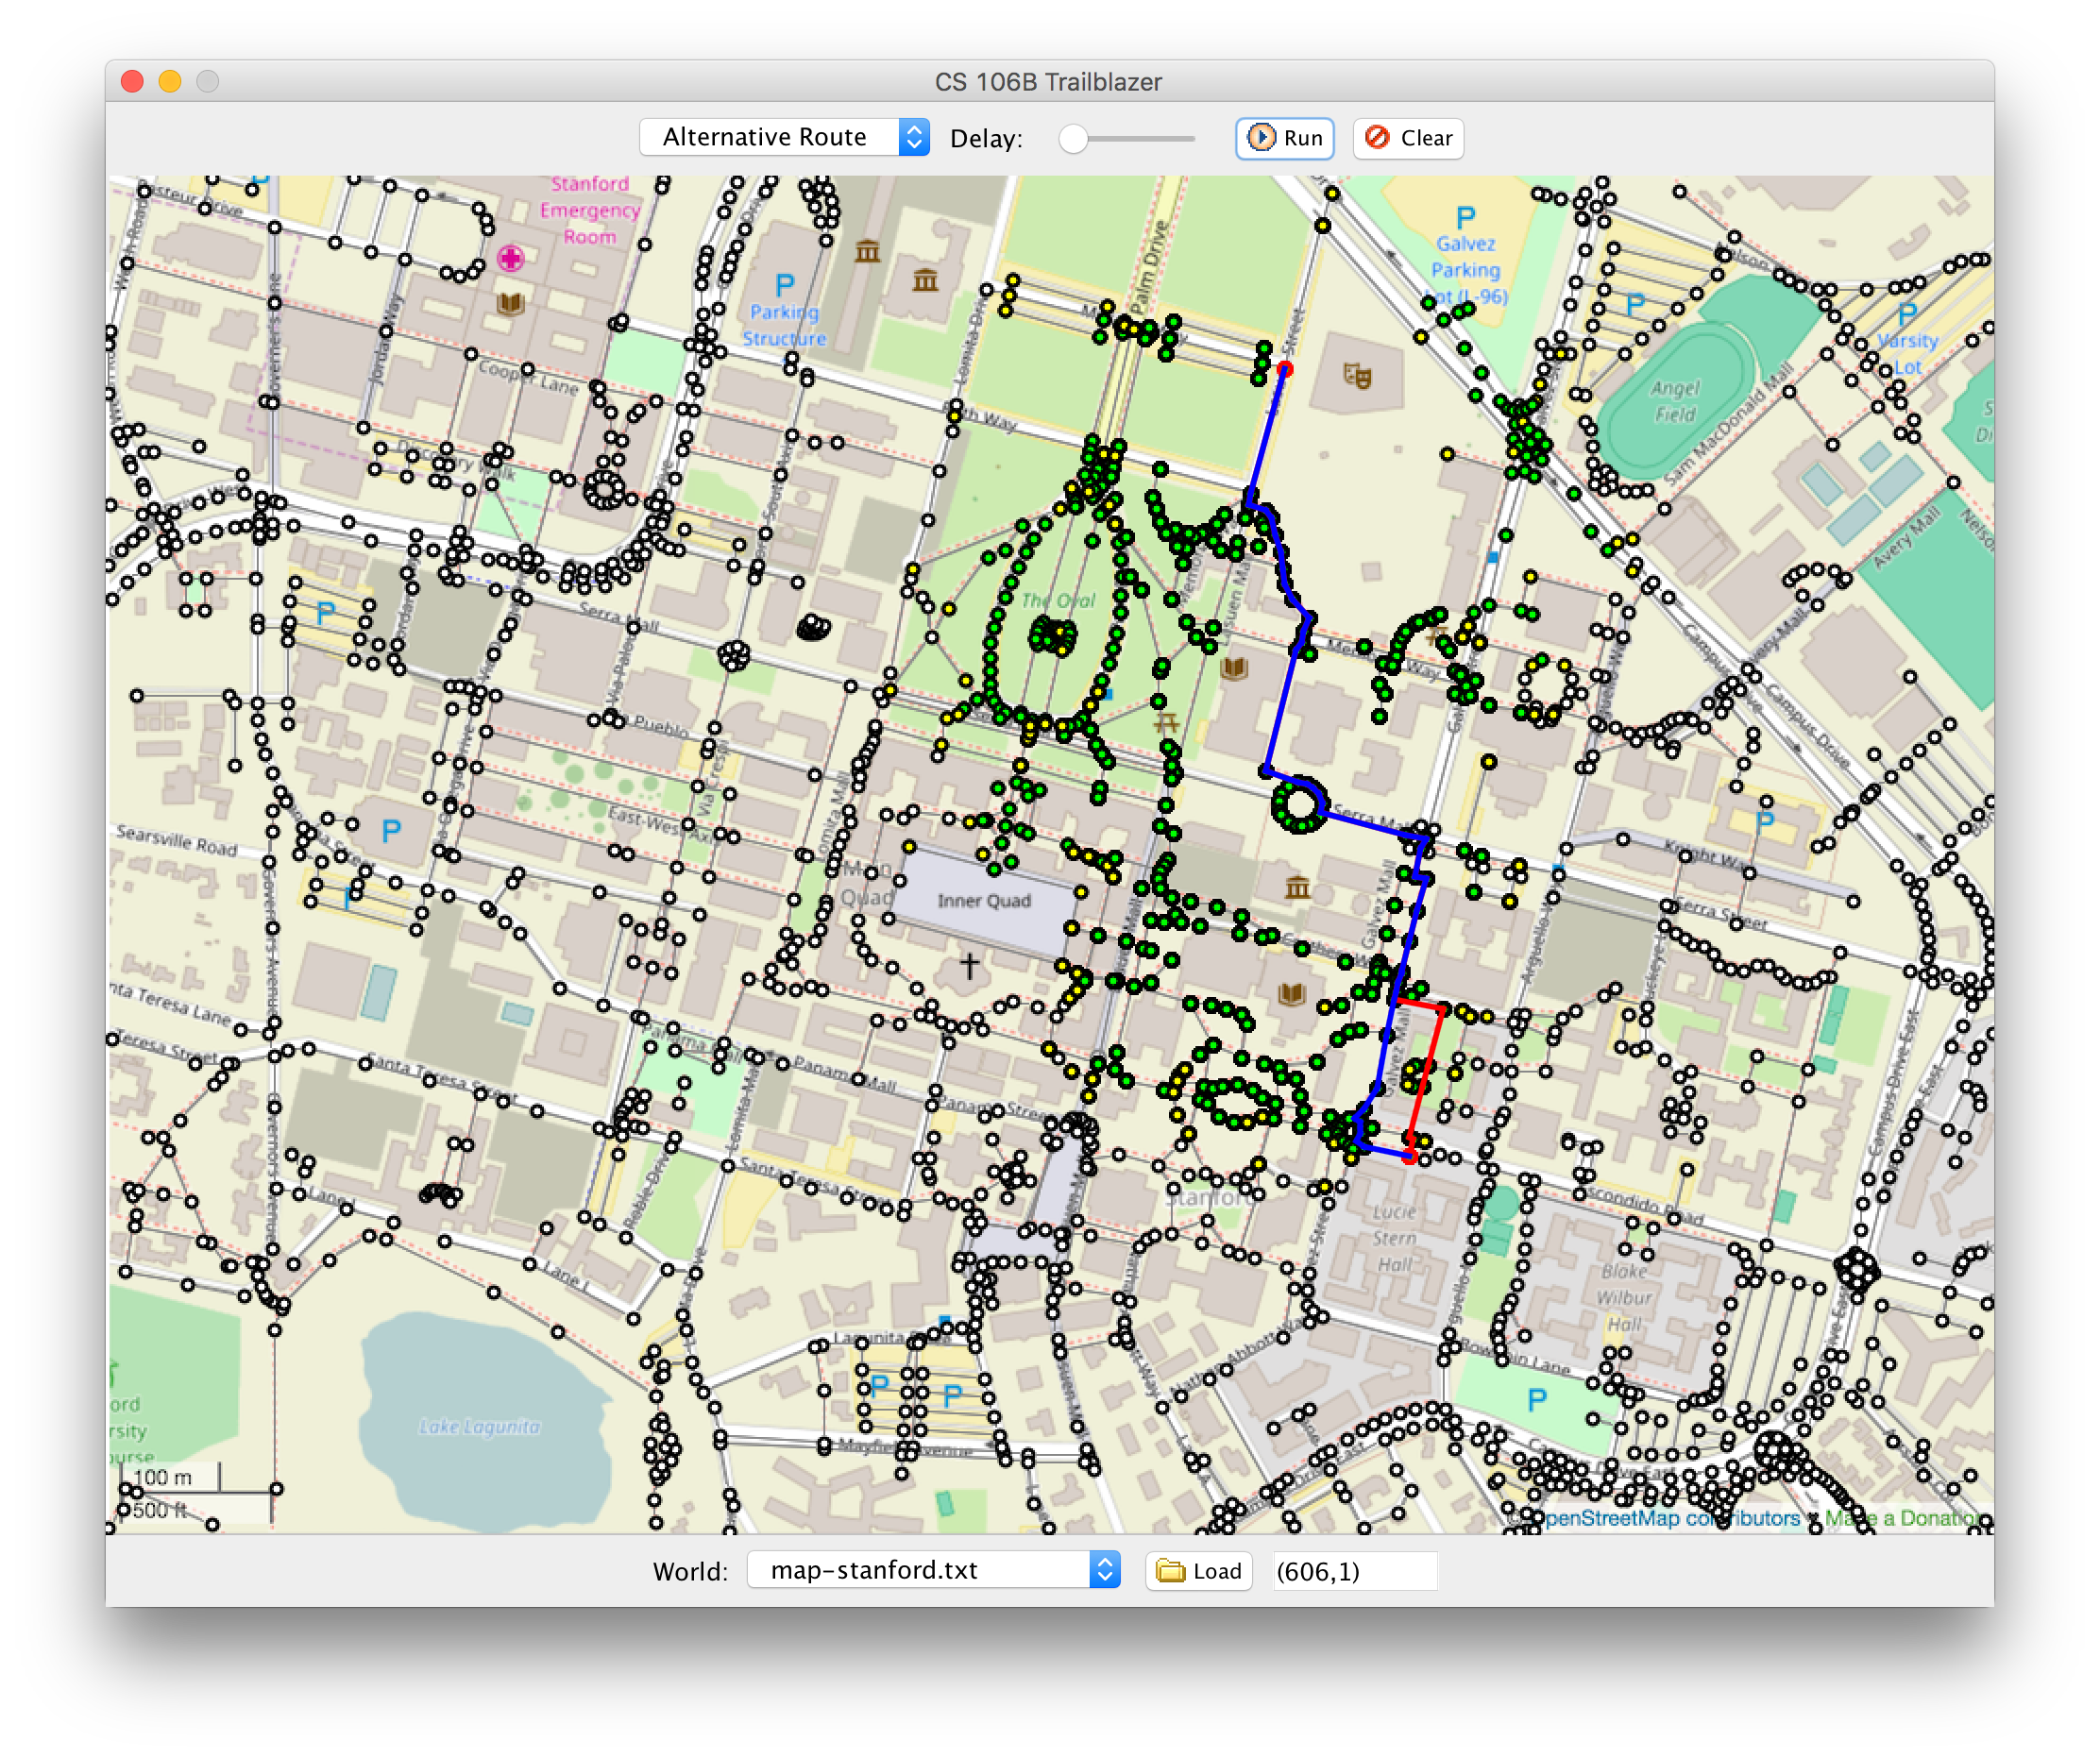Click the church cross icon below Inner Quad
Viewport: 2100px width, 1758px height.
969,965
